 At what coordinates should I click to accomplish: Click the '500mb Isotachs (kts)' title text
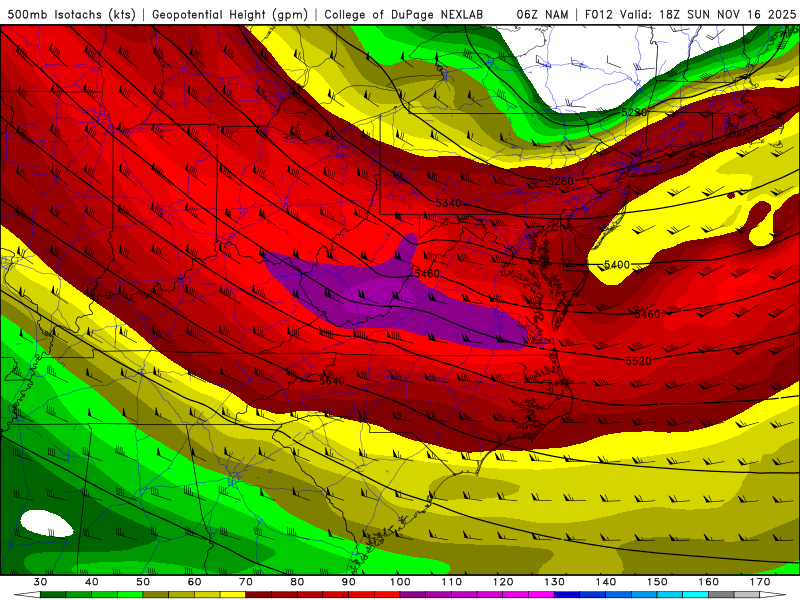point(71,14)
